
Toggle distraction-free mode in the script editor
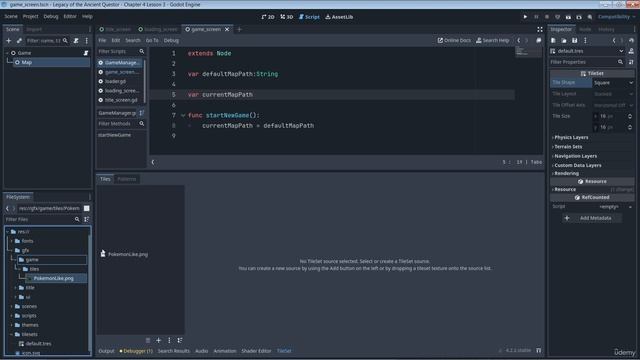(540, 29)
